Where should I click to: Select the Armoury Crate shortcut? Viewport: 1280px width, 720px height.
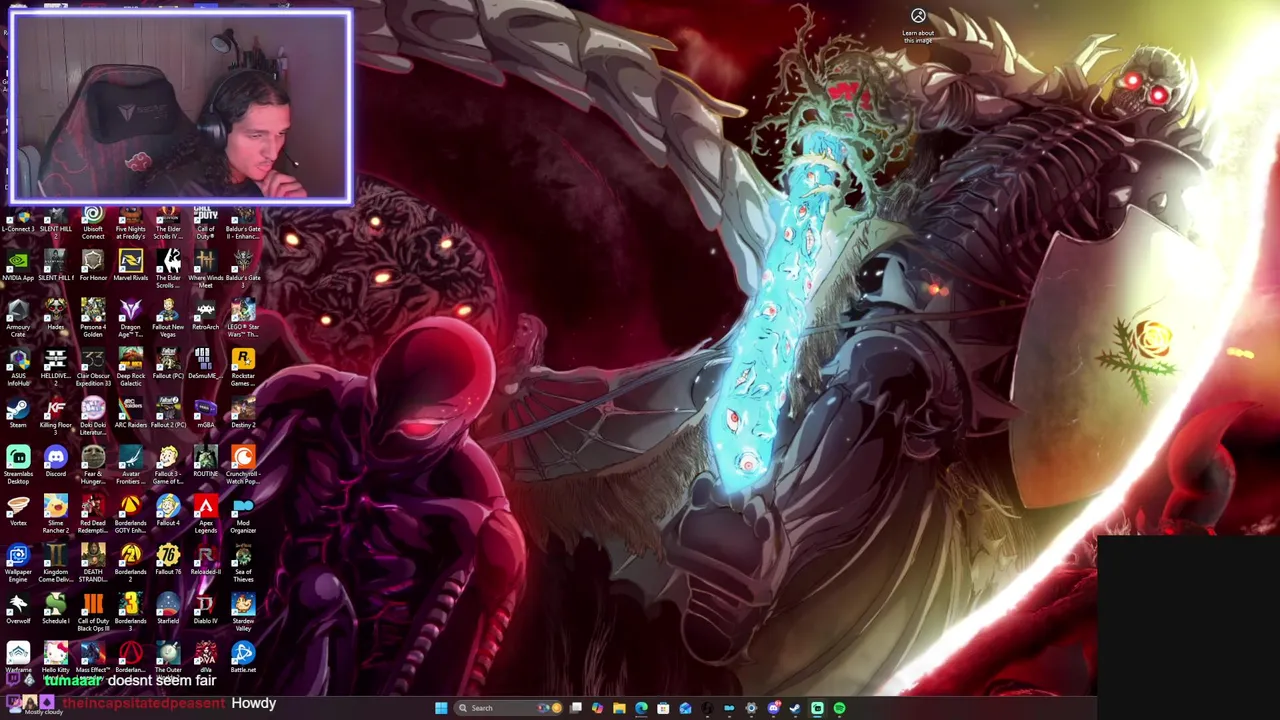18,319
